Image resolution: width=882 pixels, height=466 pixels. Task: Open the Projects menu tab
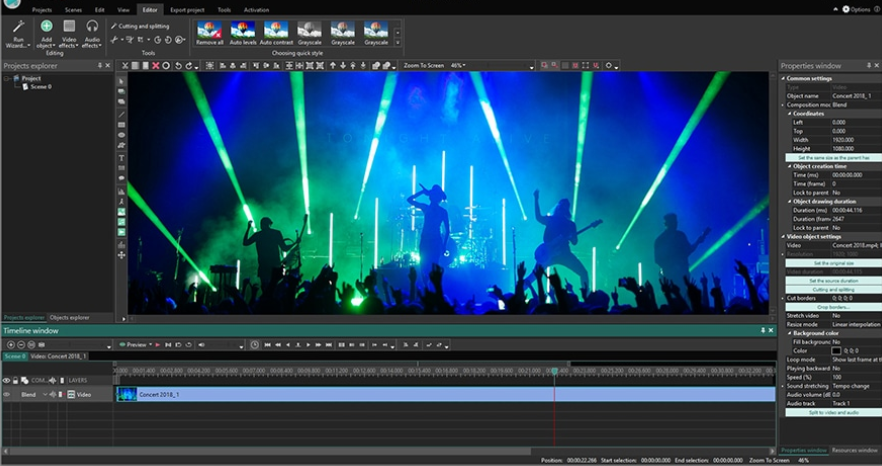[42, 10]
